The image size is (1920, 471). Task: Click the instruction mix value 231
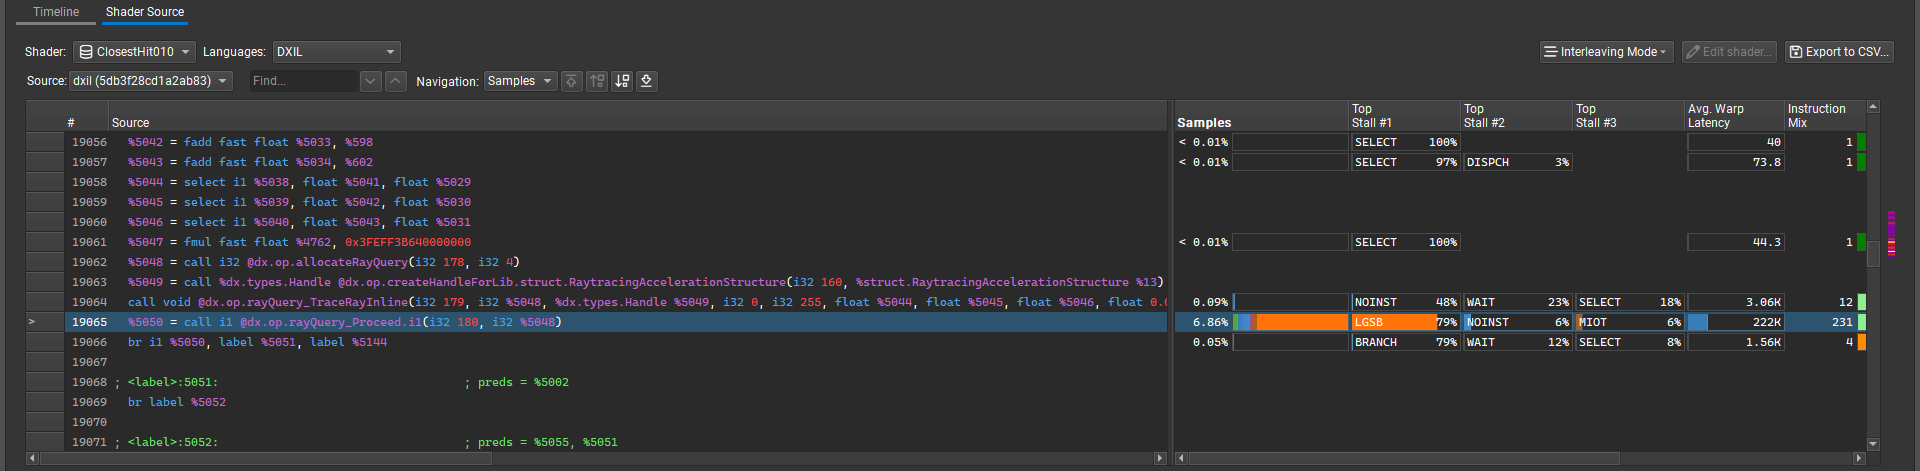pos(1842,322)
